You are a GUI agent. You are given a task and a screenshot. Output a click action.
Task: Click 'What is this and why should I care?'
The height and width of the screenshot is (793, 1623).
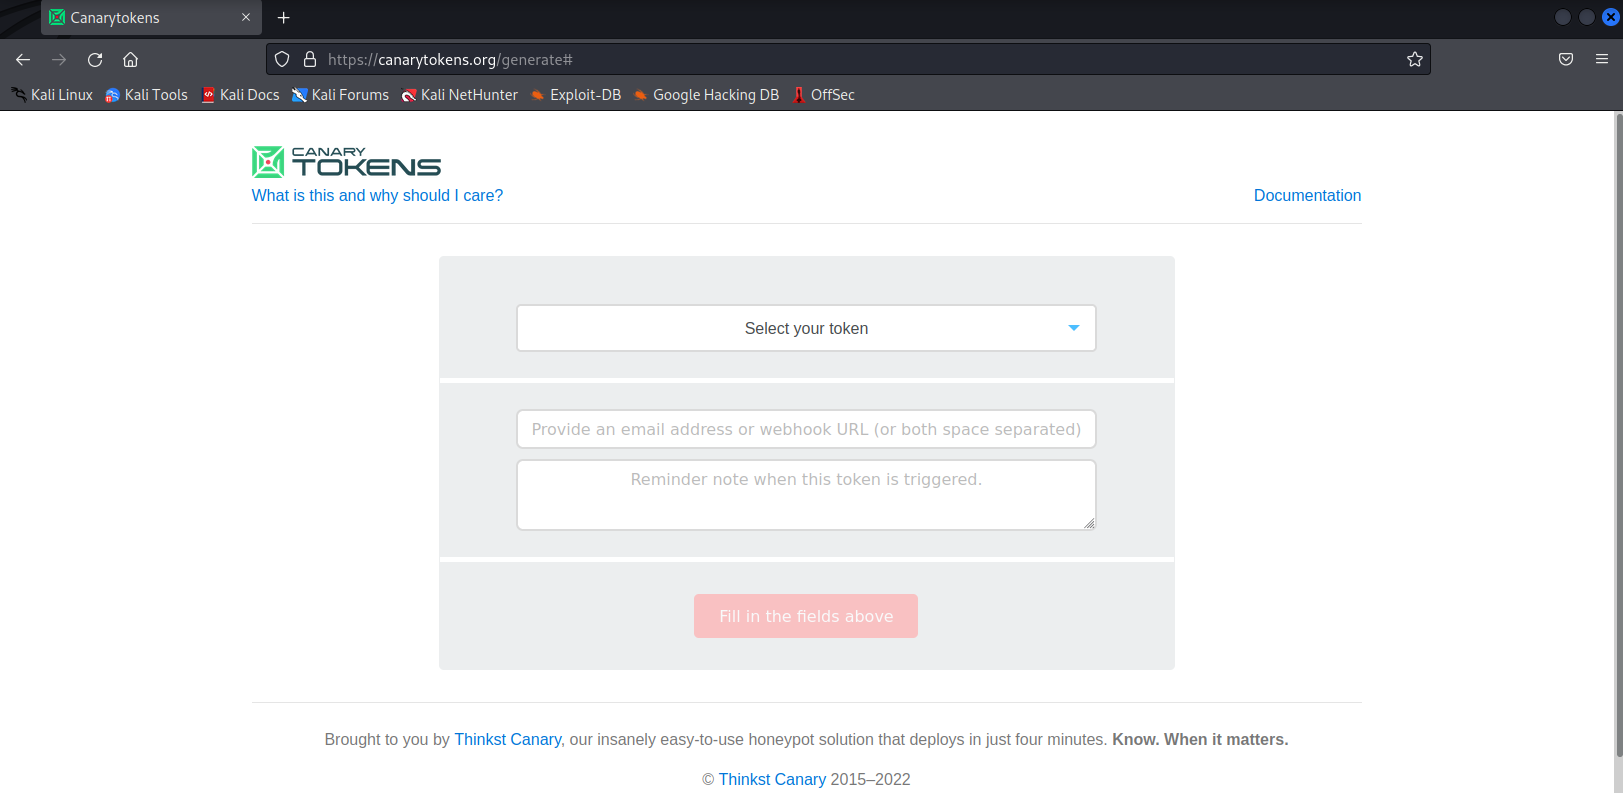click(x=377, y=196)
